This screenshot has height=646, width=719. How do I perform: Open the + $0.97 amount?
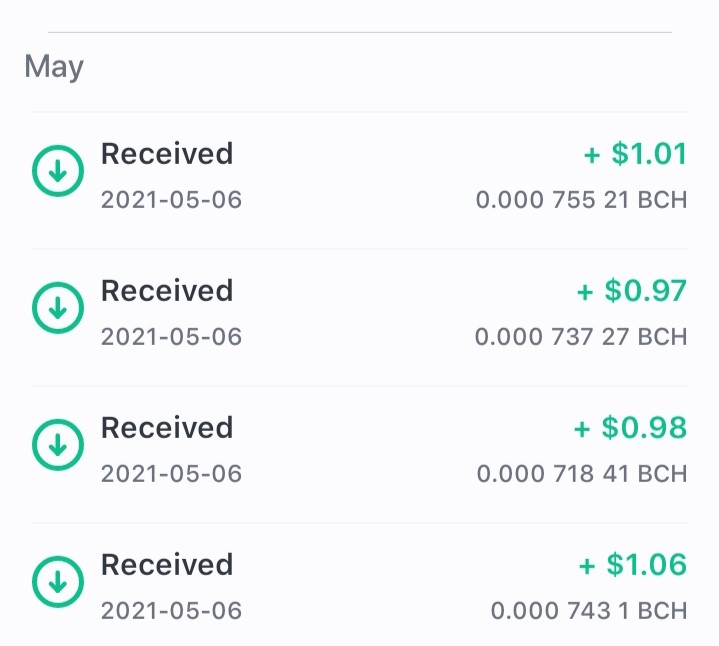(631, 291)
